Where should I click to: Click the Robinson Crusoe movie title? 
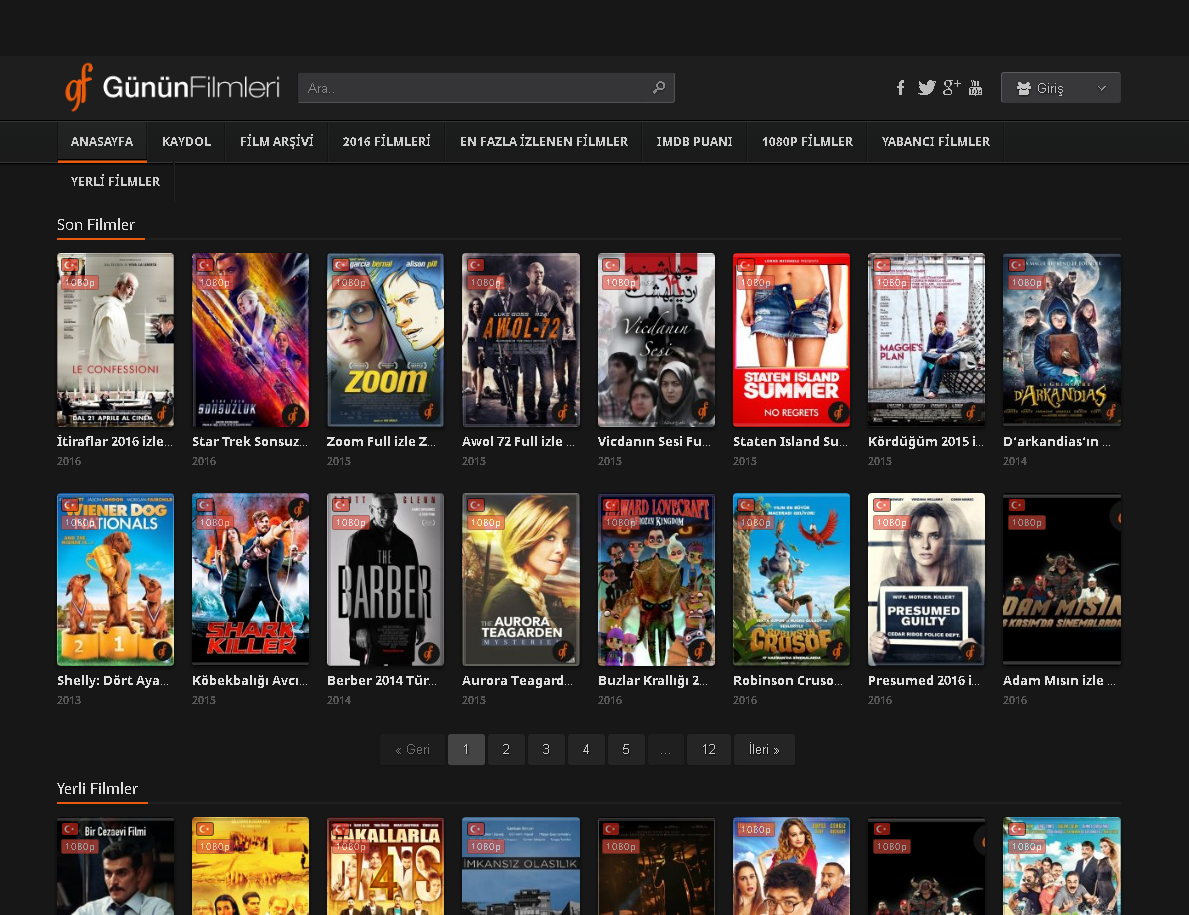(791, 680)
